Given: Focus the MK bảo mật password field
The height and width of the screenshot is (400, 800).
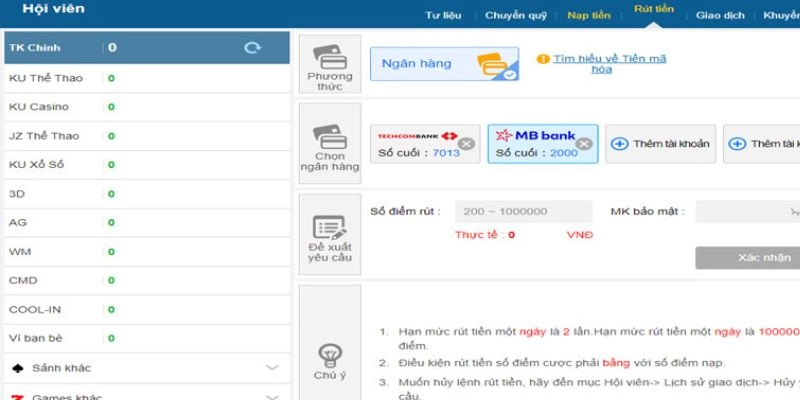Looking at the screenshot, I should point(748,211).
